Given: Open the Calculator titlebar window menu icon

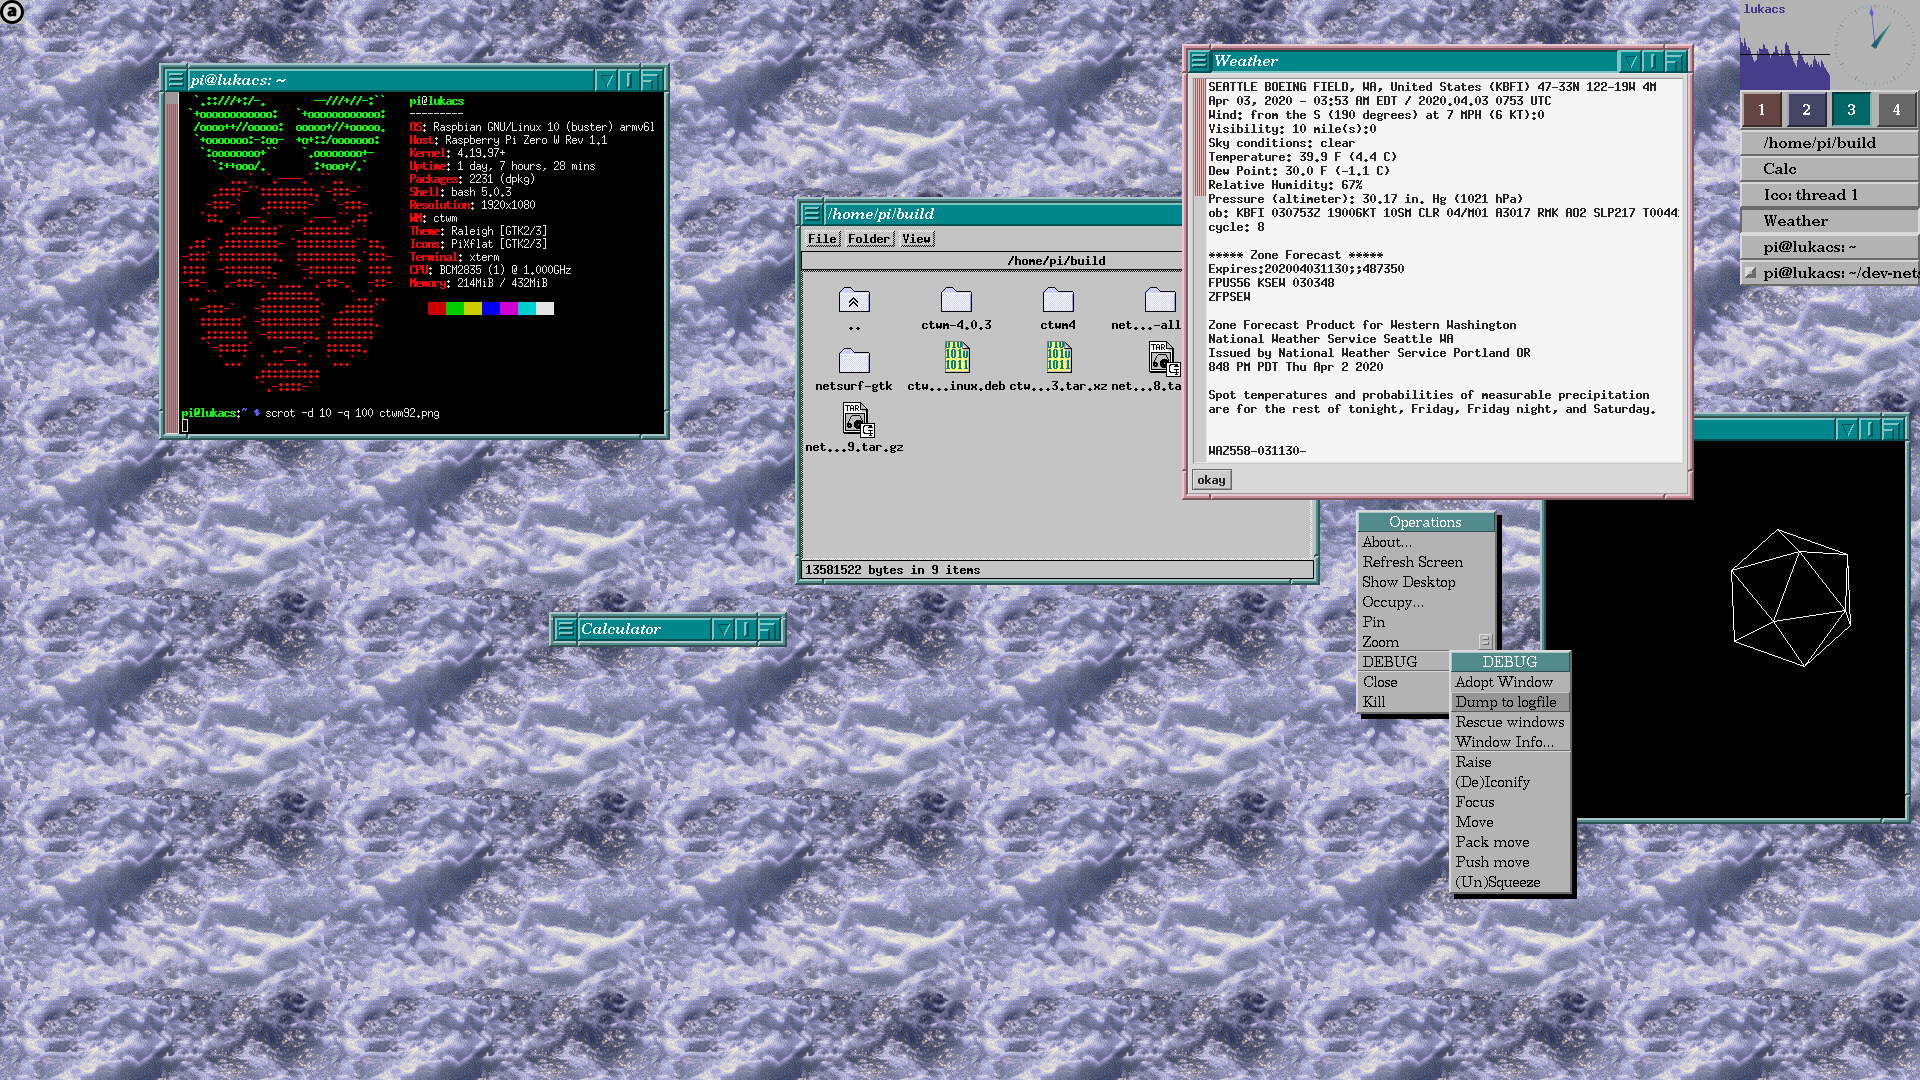Looking at the screenshot, I should point(565,629).
